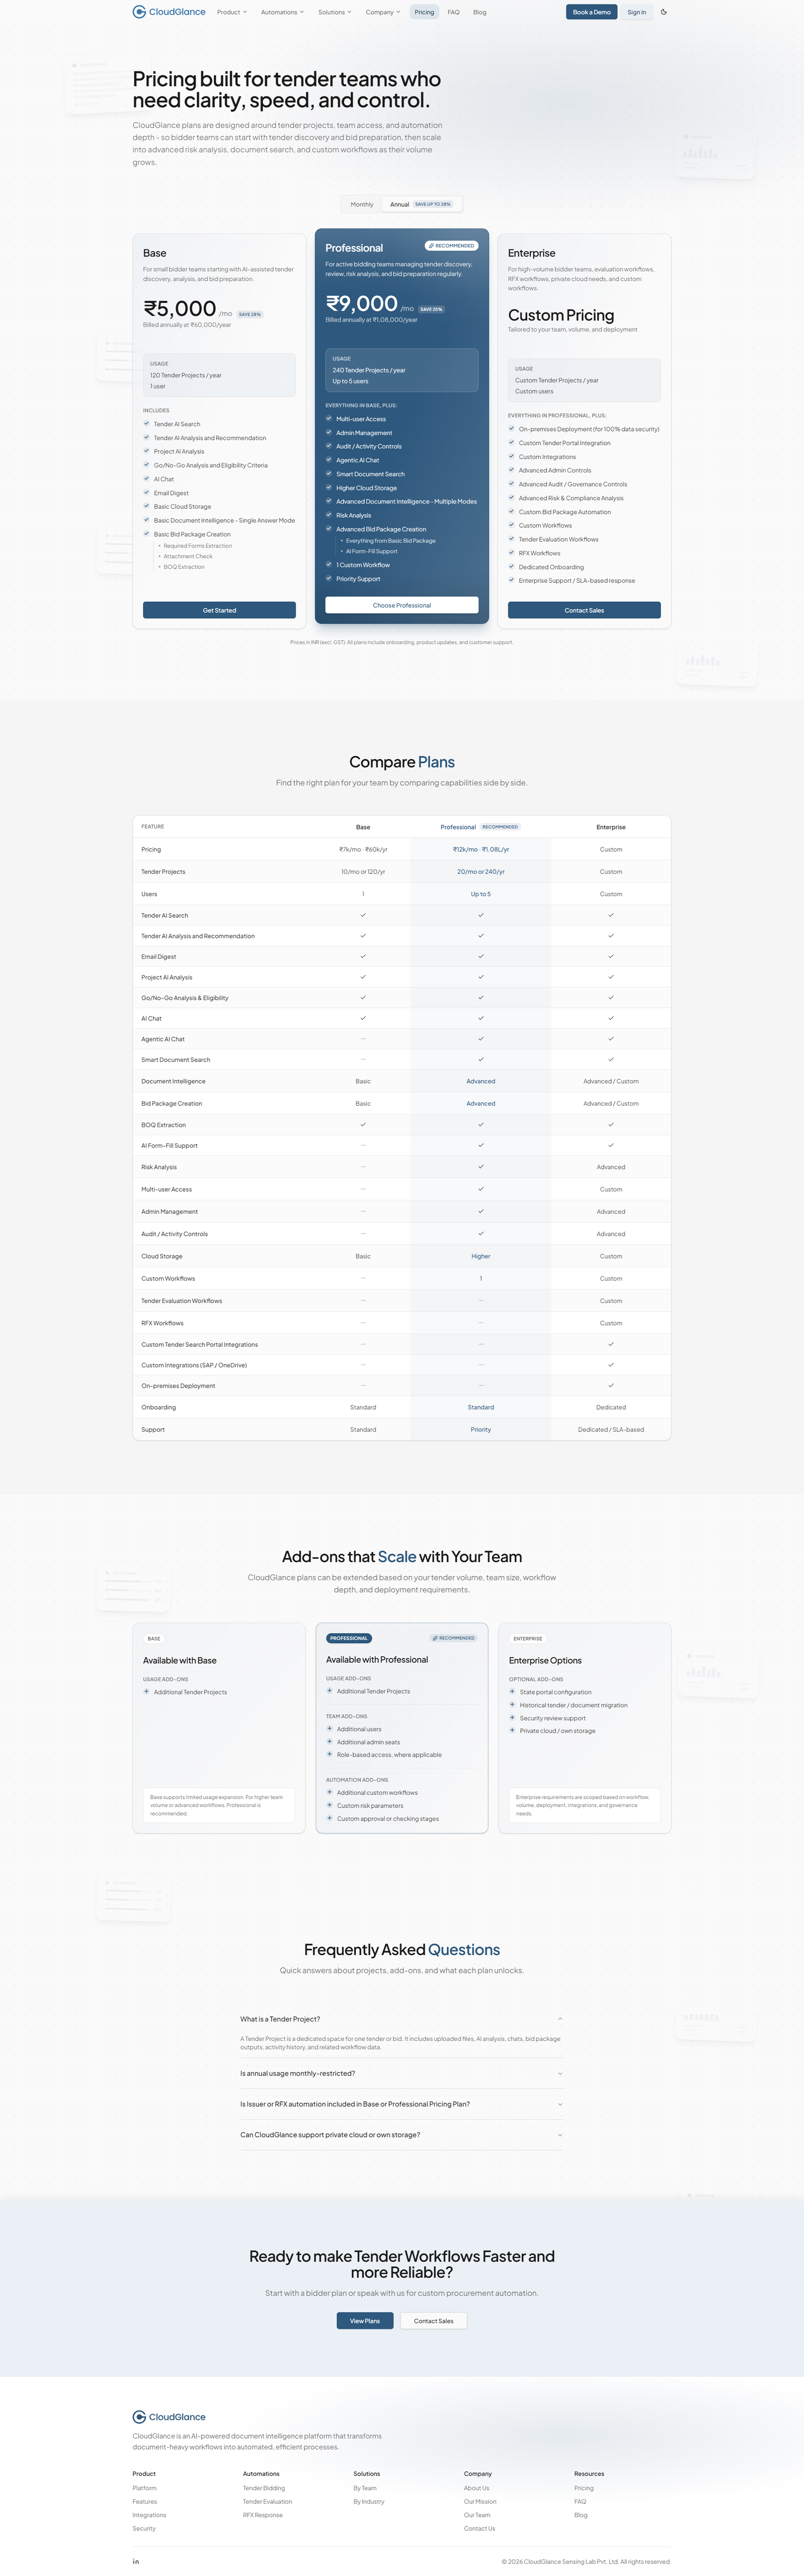Open the Our Mission footer link
Screen dimensions: 804x2576
[x=480, y=2501]
